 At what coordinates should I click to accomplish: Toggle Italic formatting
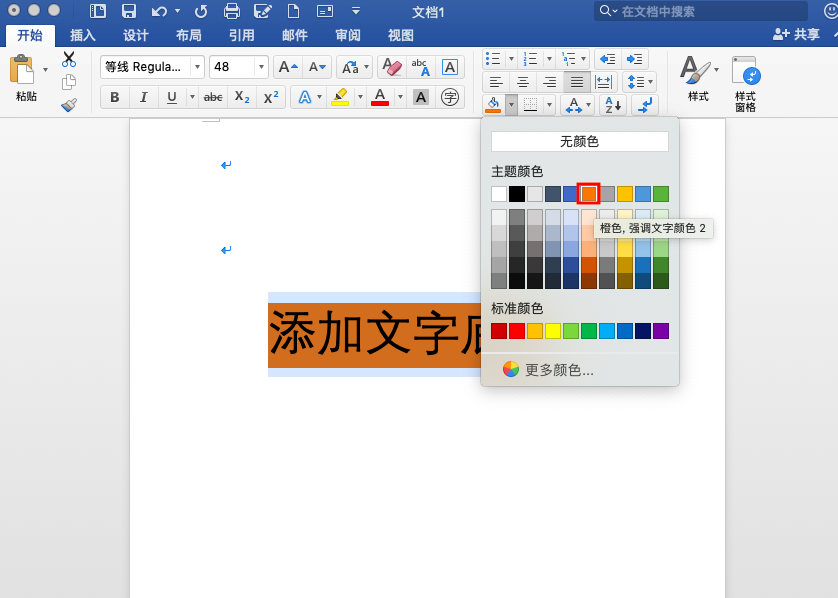click(143, 97)
